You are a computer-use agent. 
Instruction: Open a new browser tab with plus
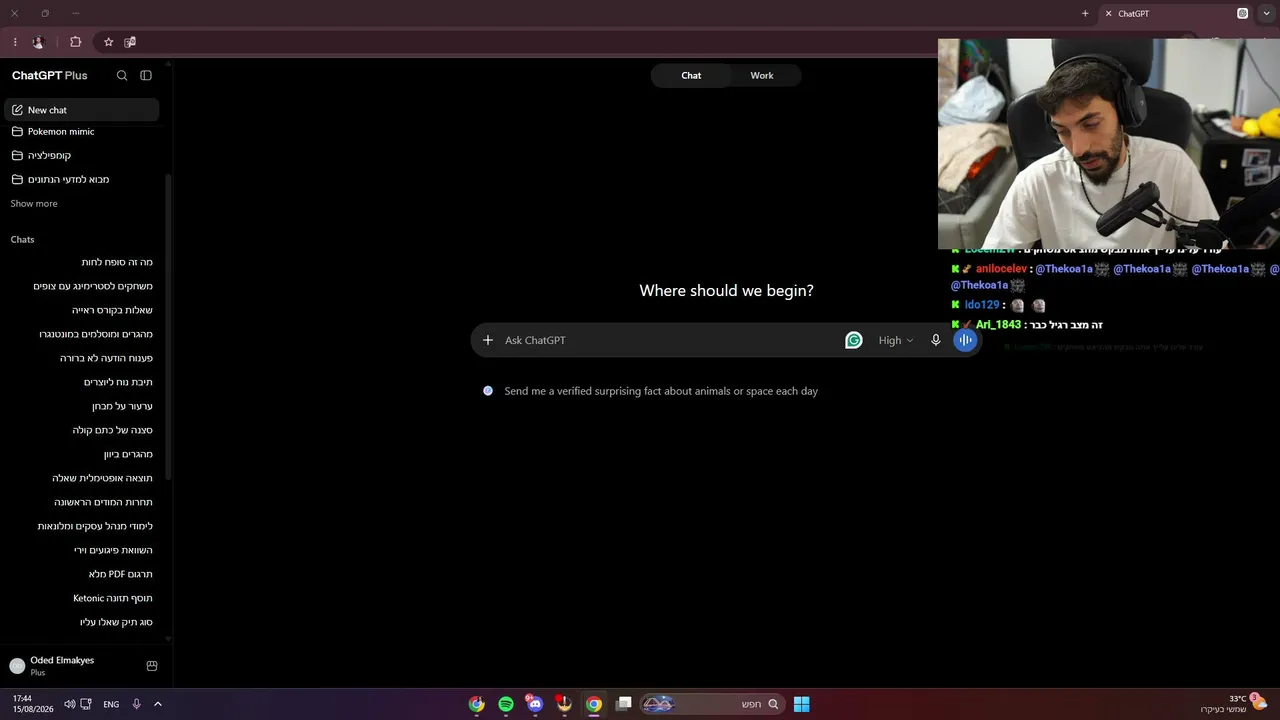1085,14
